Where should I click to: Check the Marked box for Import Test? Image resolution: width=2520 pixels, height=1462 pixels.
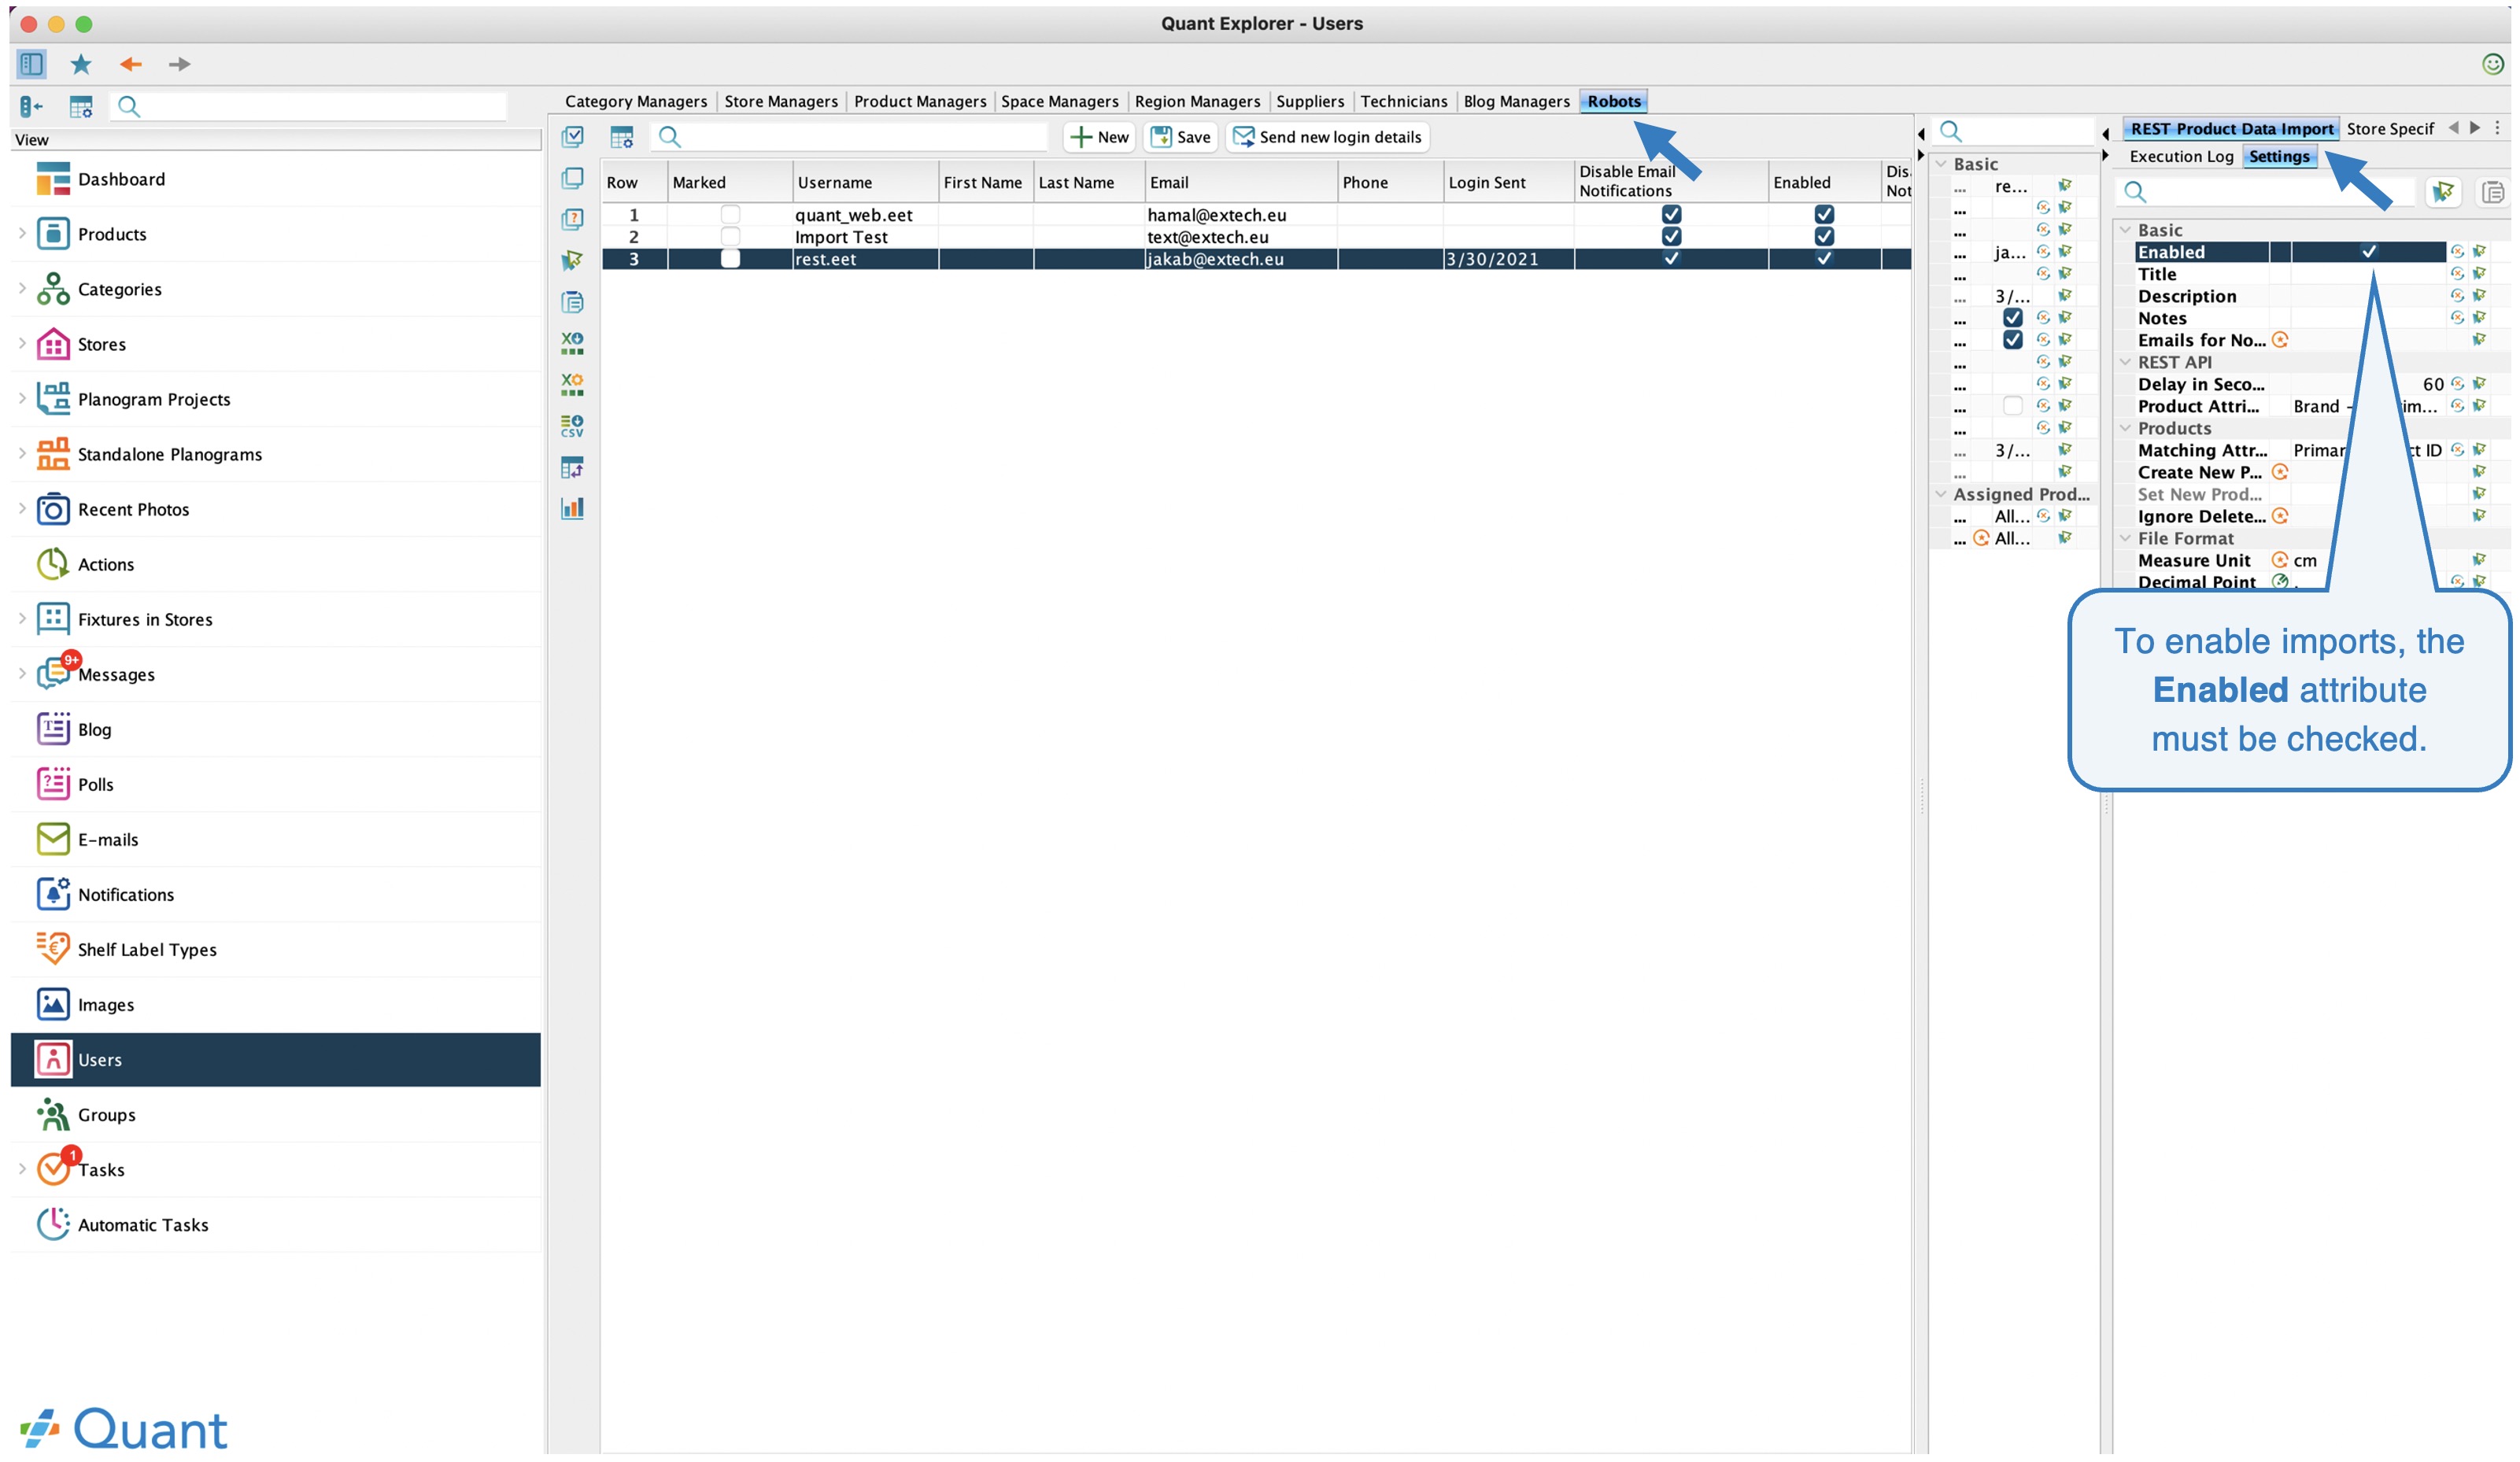[730, 236]
